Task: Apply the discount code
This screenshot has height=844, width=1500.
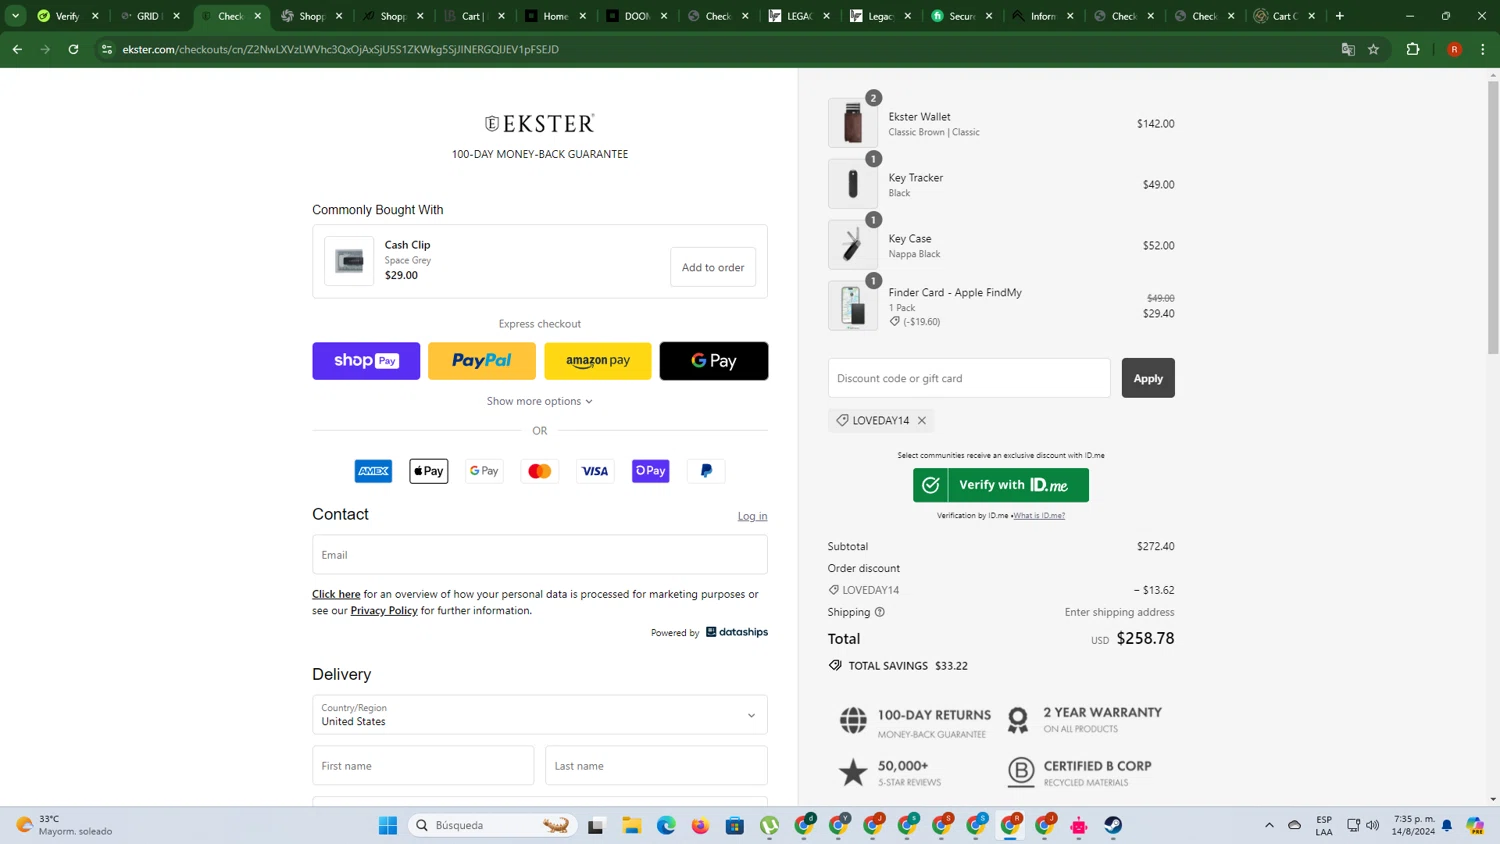Action: [1148, 378]
